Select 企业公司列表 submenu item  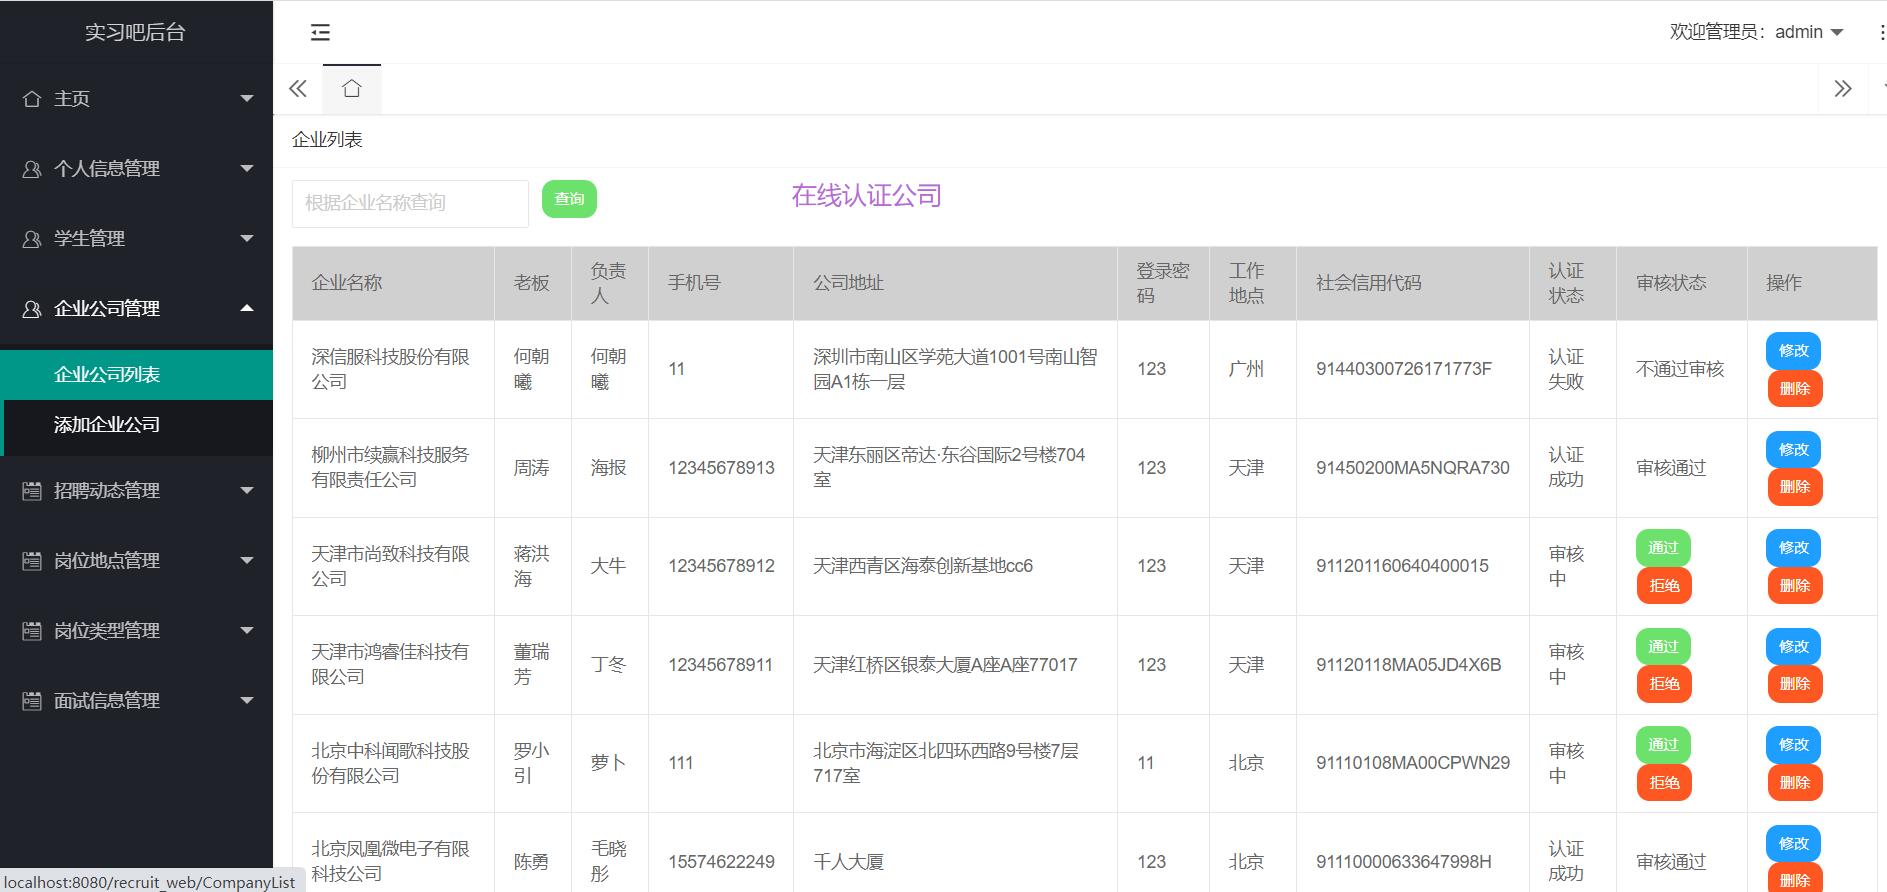(136, 374)
